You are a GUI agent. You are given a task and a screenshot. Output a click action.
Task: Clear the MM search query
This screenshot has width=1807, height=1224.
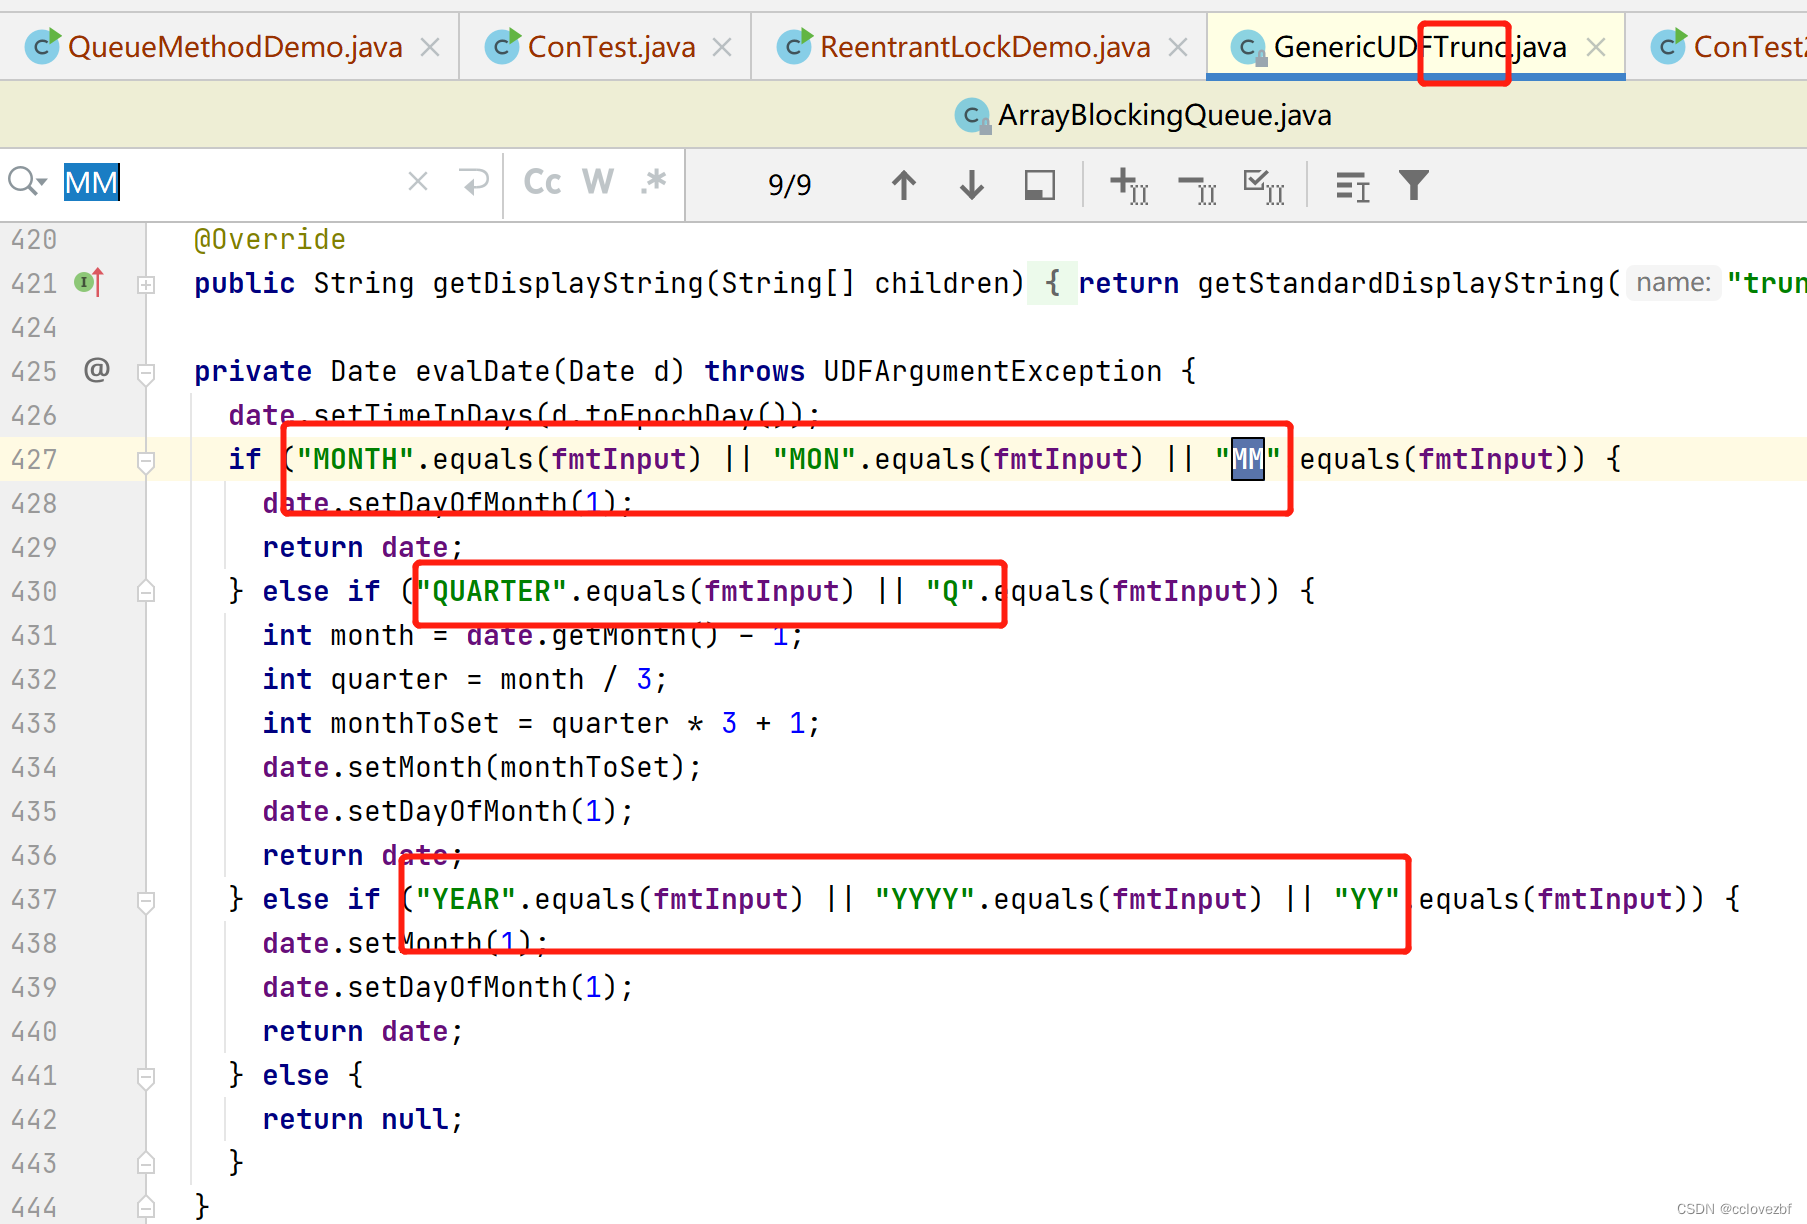click(x=417, y=181)
